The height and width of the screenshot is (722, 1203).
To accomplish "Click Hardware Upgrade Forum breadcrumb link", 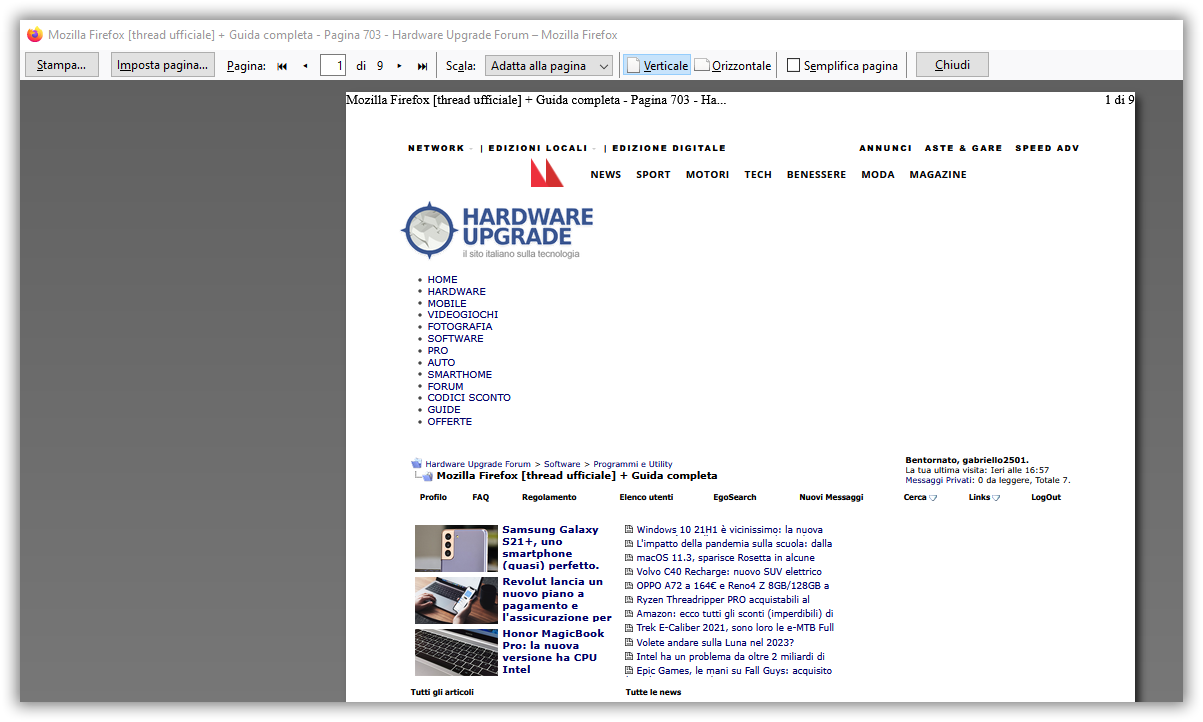I will pos(478,464).
